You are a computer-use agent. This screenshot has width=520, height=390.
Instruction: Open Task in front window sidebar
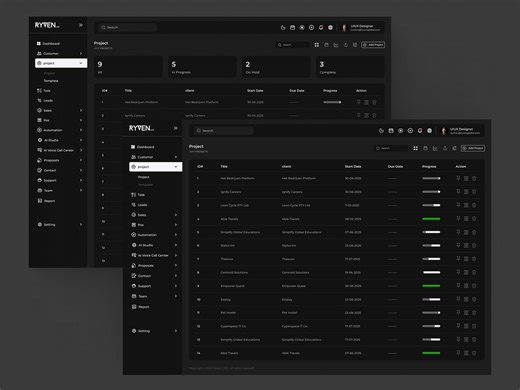(138, 195)
